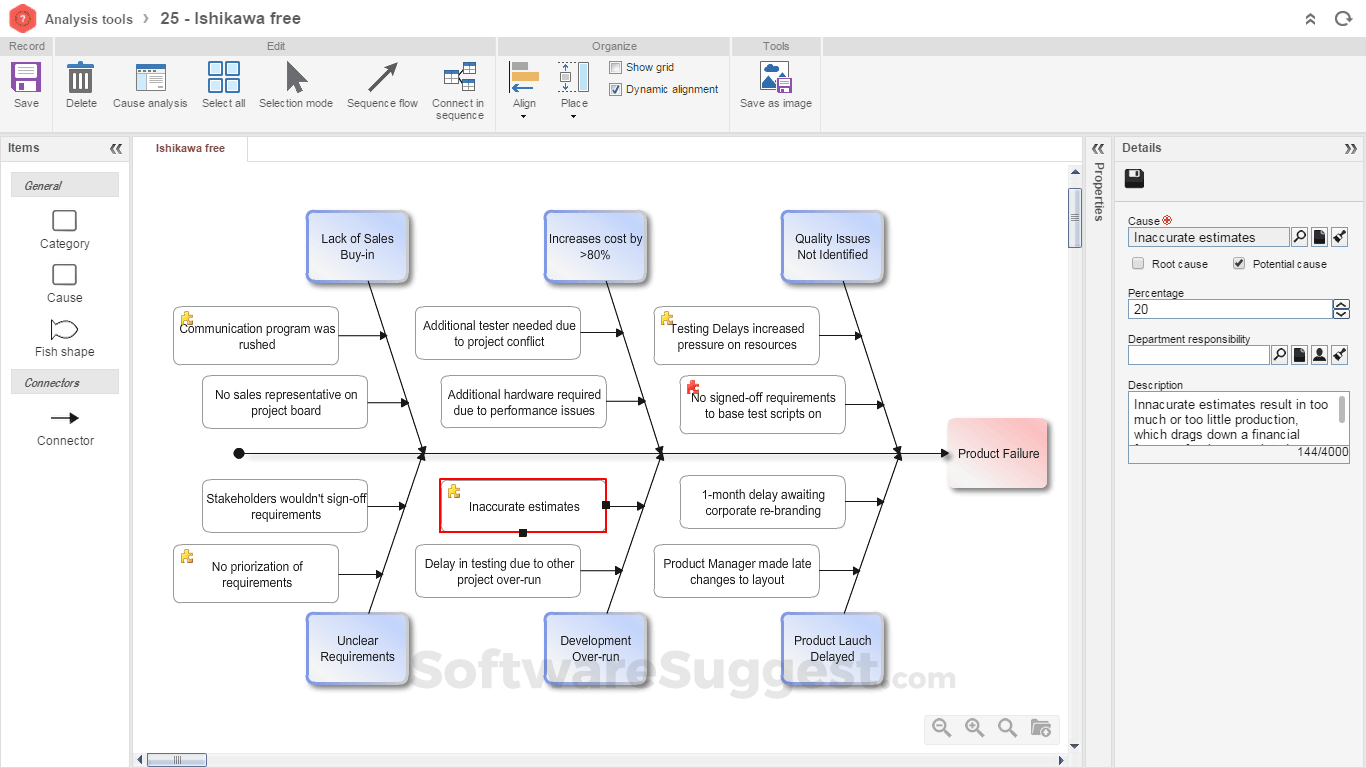Select the Development Over-run category

(595, 648)
